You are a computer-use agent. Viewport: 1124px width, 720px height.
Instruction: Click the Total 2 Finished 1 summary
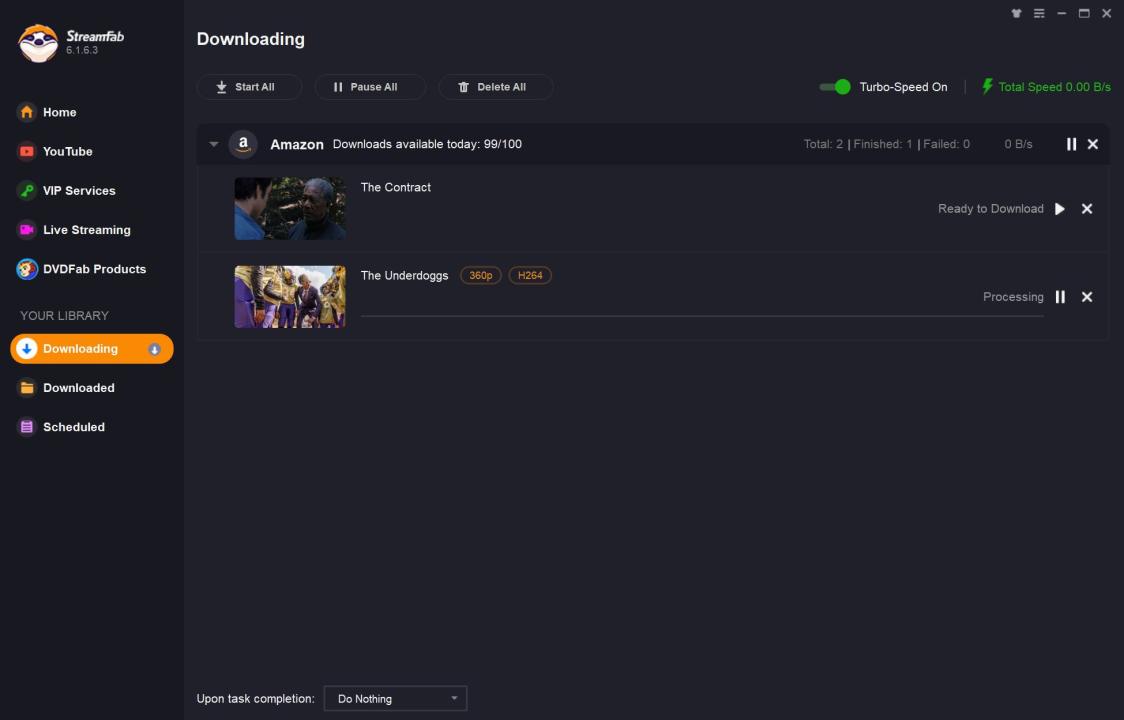click(x=887, y=144)
